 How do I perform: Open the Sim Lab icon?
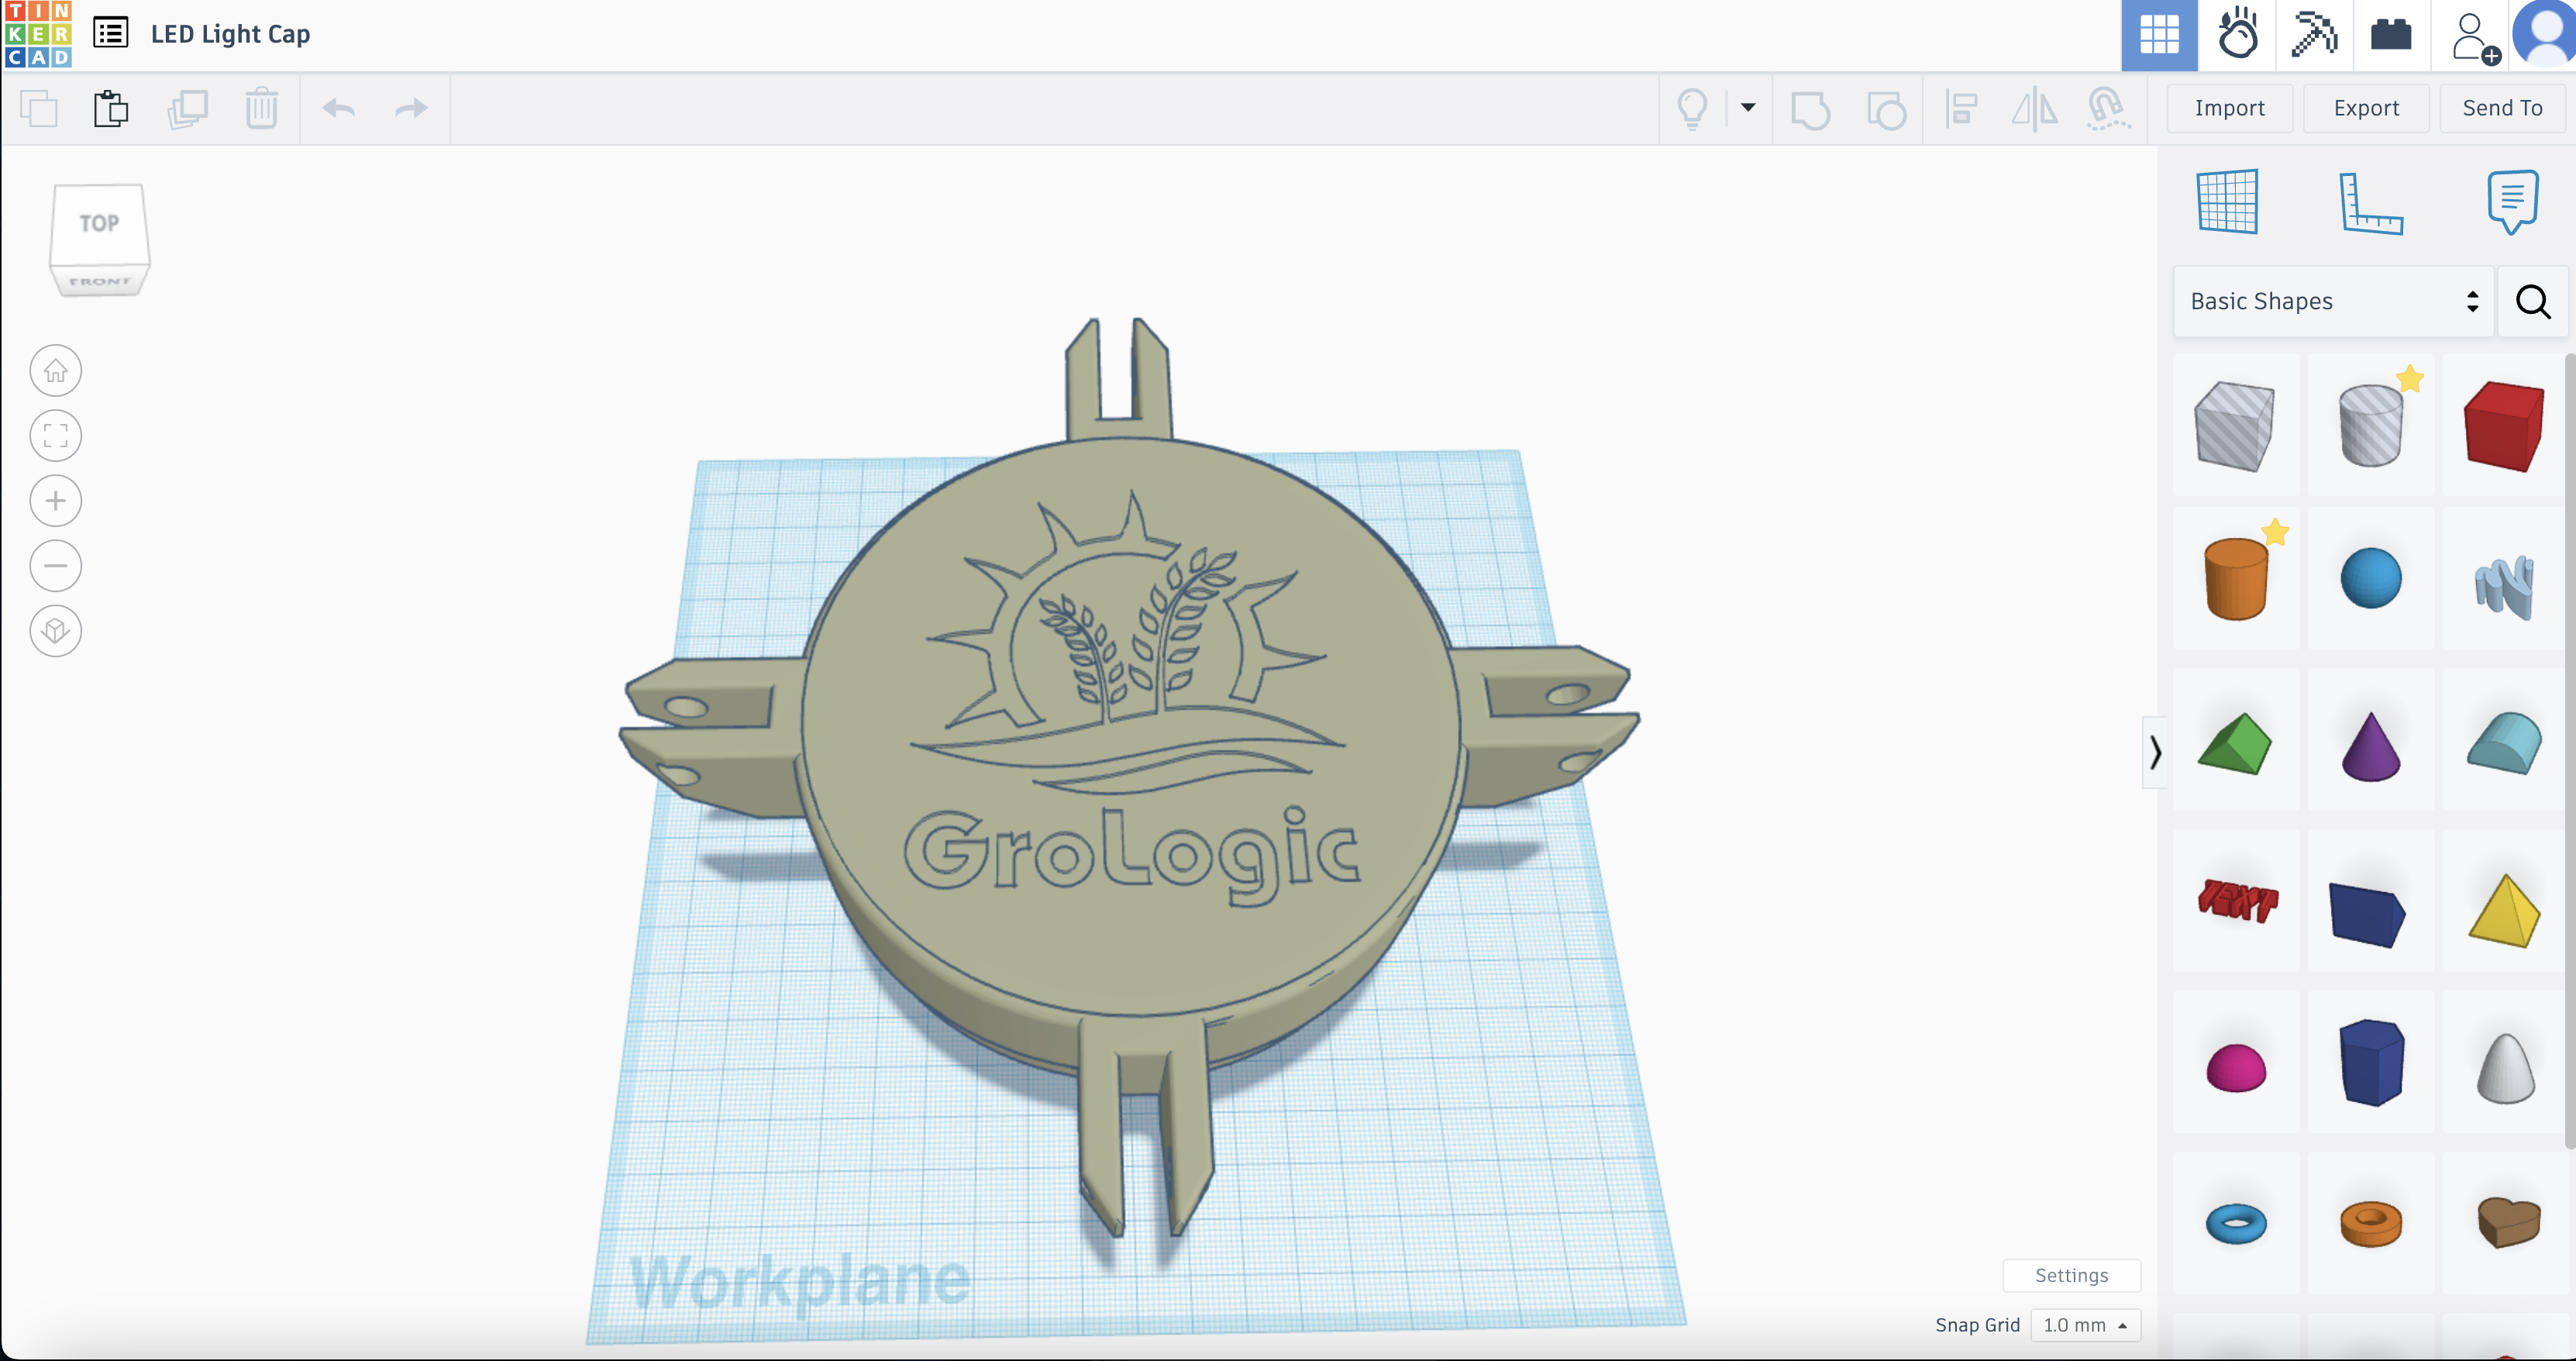click(x=2237, y=35)
